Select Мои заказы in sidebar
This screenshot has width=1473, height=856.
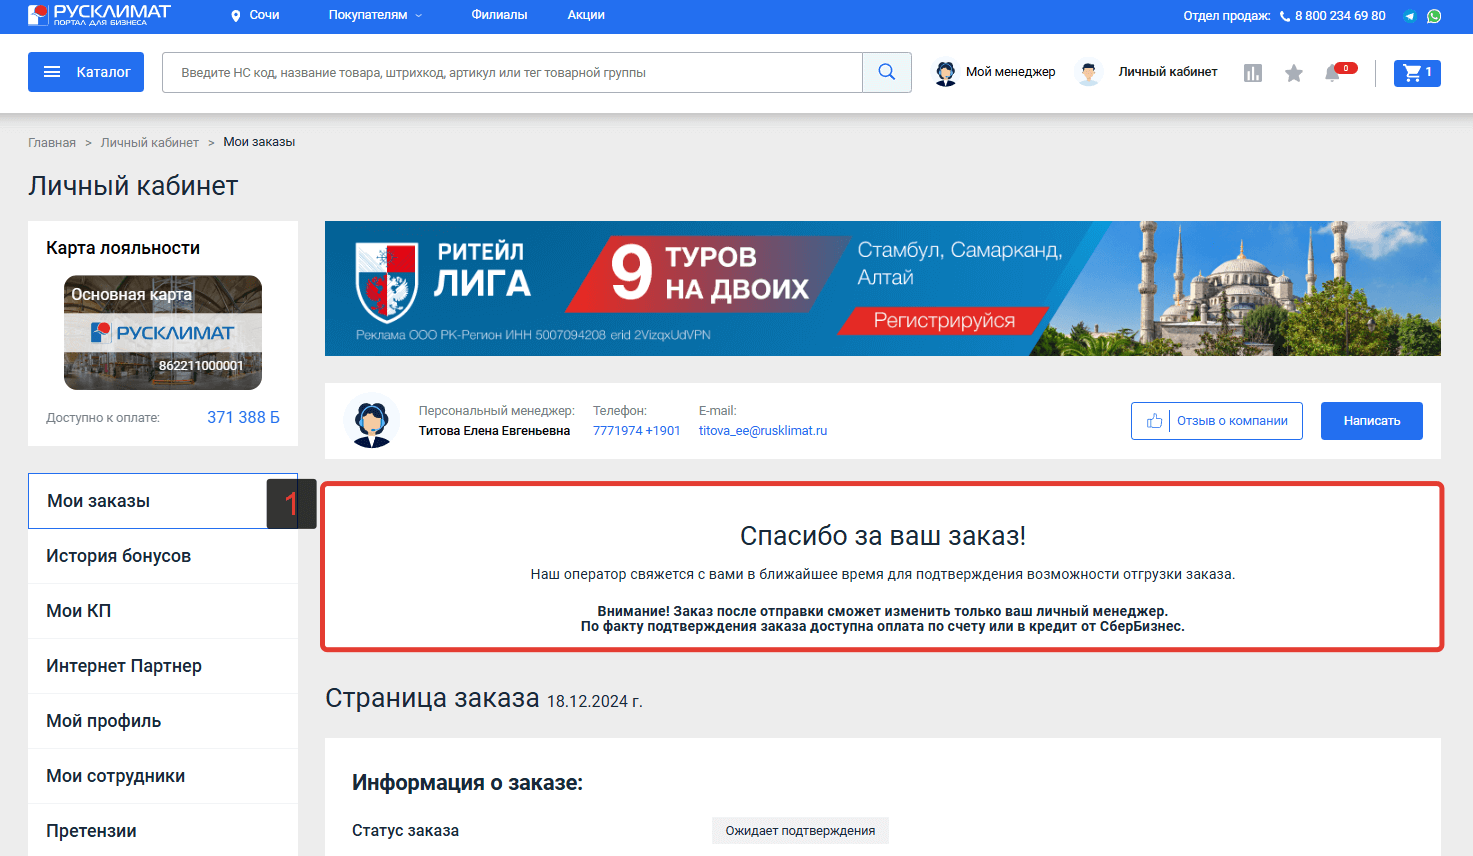[163, 501]
